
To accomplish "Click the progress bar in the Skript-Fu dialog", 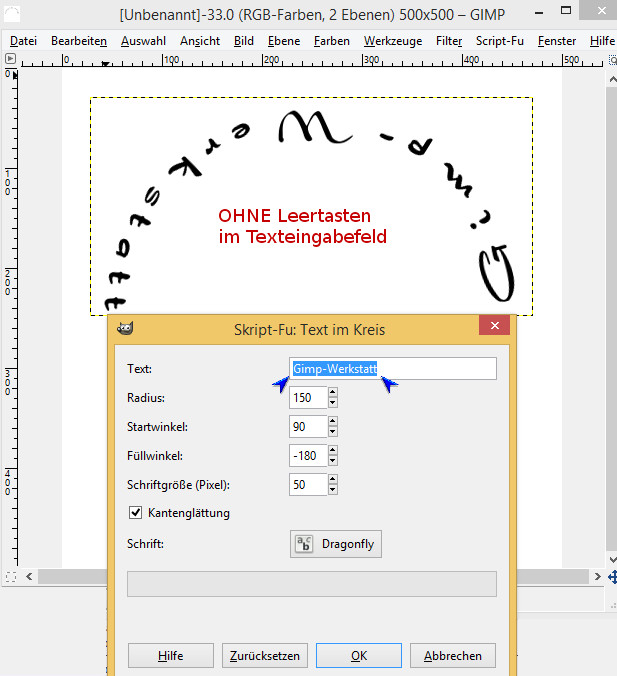I will [x=312, y=584].
